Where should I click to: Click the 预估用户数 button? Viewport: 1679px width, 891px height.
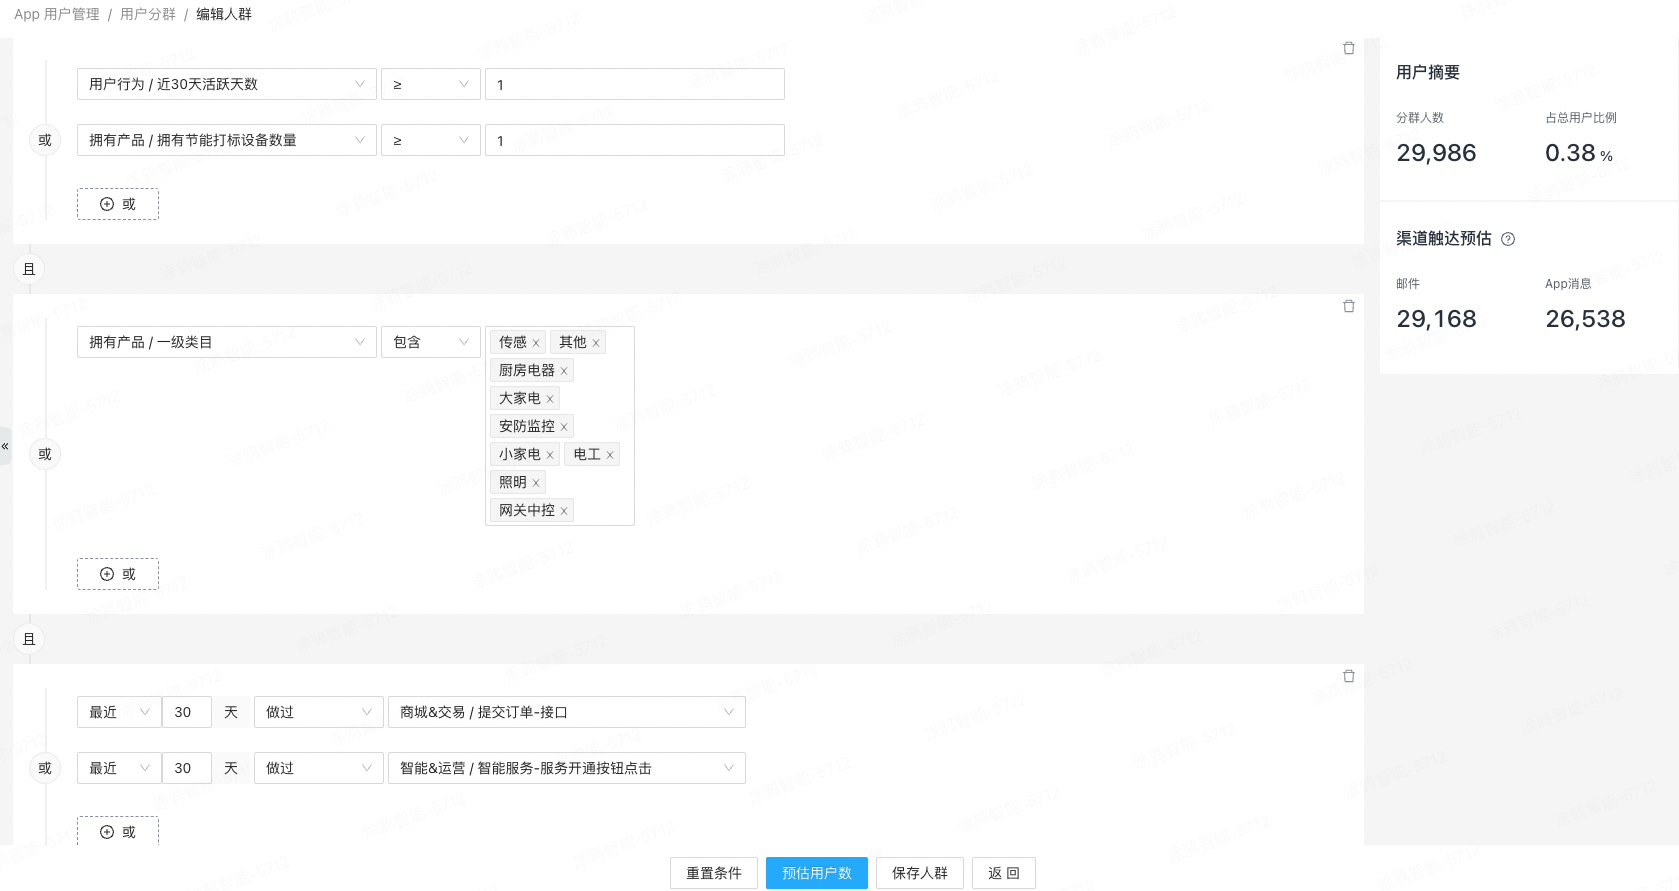tap(817, 873)
